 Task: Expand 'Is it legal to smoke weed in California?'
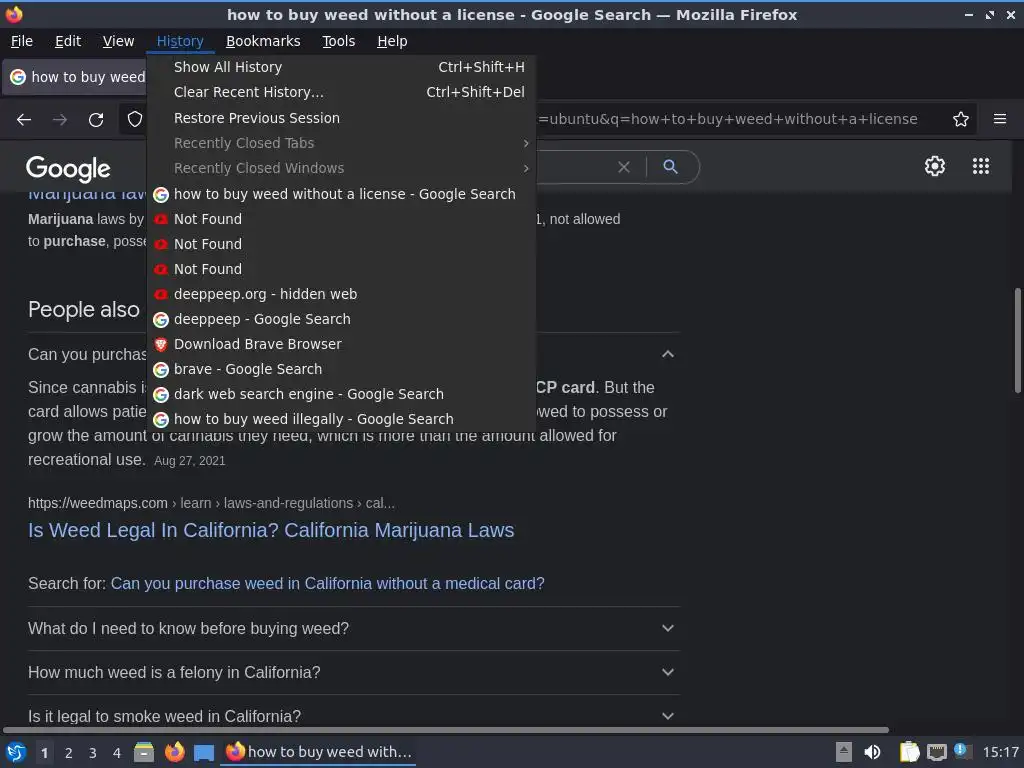click(x=353, y=716)
